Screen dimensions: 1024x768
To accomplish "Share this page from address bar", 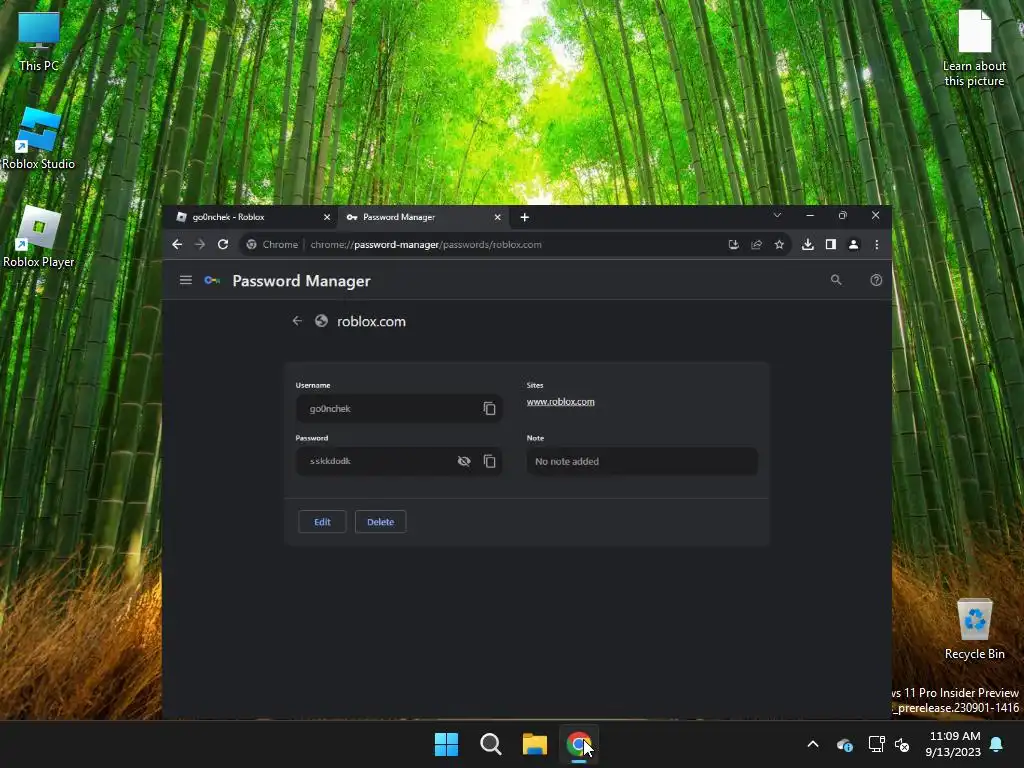I will tap(756, 244).
